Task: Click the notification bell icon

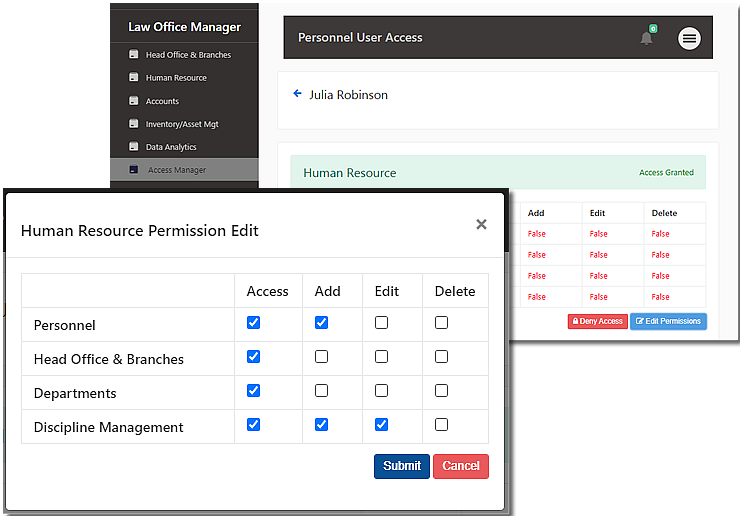Action: [x=646, y=38]
